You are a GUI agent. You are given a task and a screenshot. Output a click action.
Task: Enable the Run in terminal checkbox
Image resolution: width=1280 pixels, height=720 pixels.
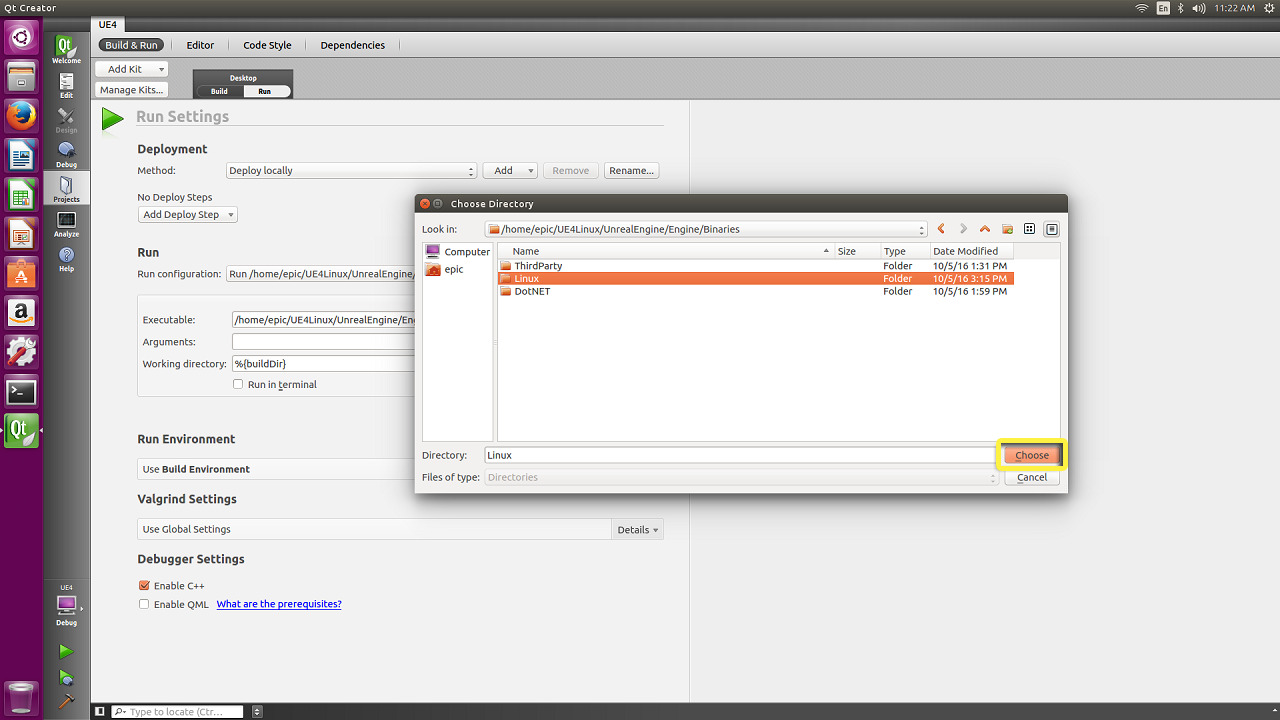pyautogui.click(x=238, y=384)
